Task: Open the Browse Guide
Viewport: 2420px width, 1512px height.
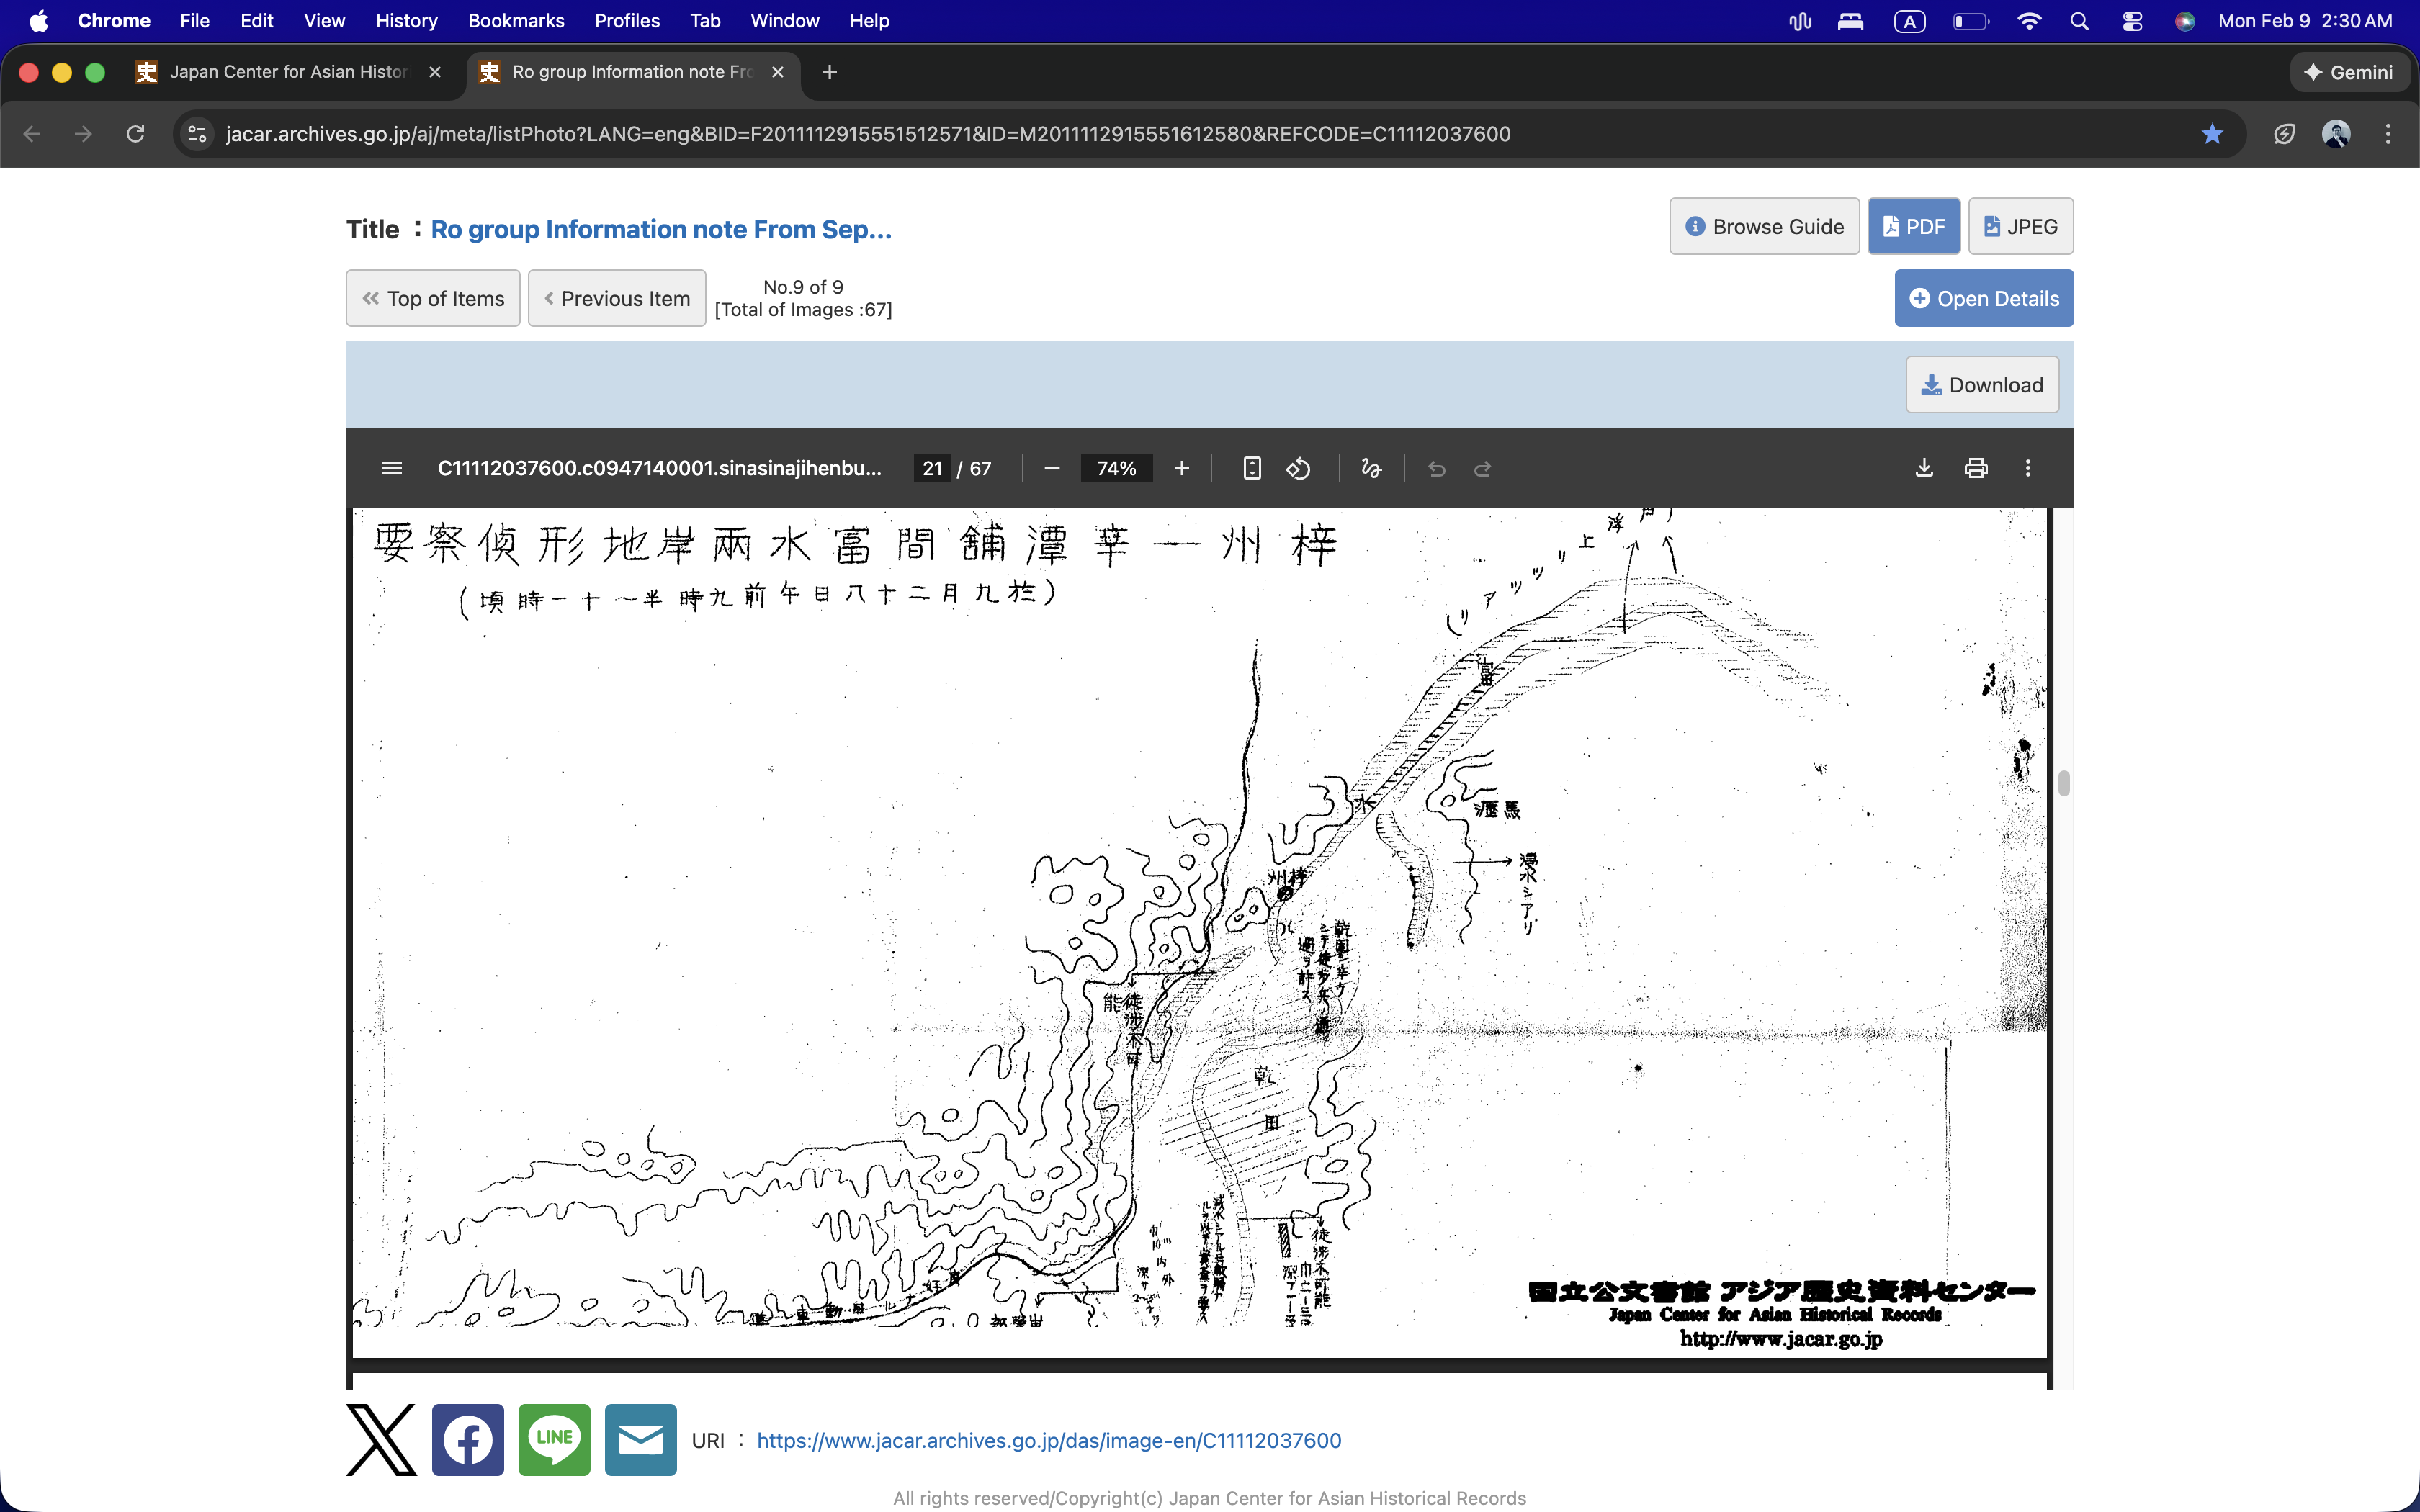Action: pyautogui.click(x=1764, y=227)
